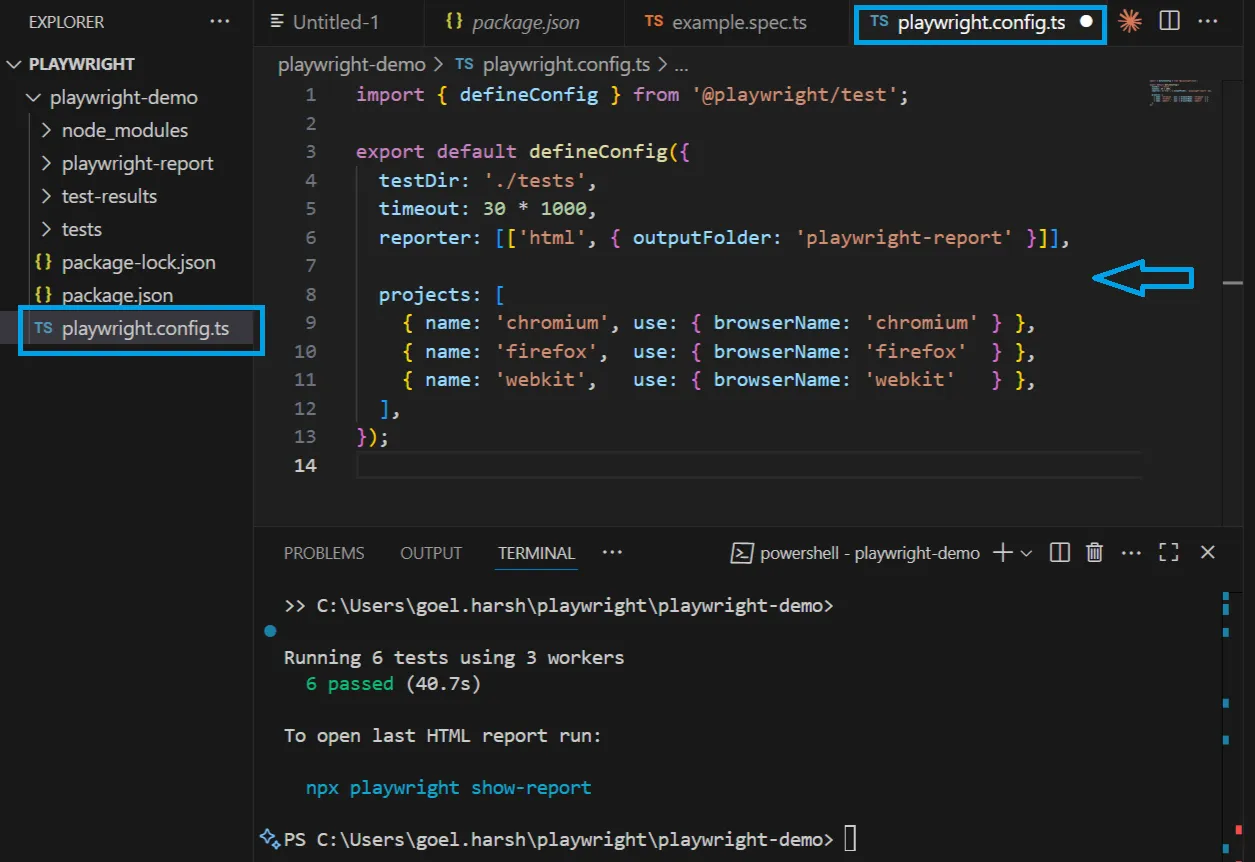Collapse the playwright-demo folder

tap(33, 97)
